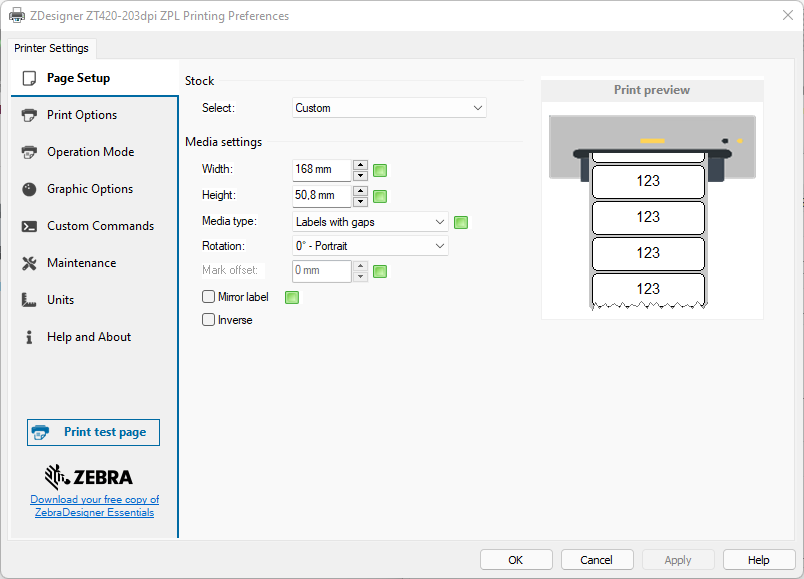804x579 pixels.
Task: Click the Operation Mode icon
Action: pyautogui.click(x=29, y=152)
